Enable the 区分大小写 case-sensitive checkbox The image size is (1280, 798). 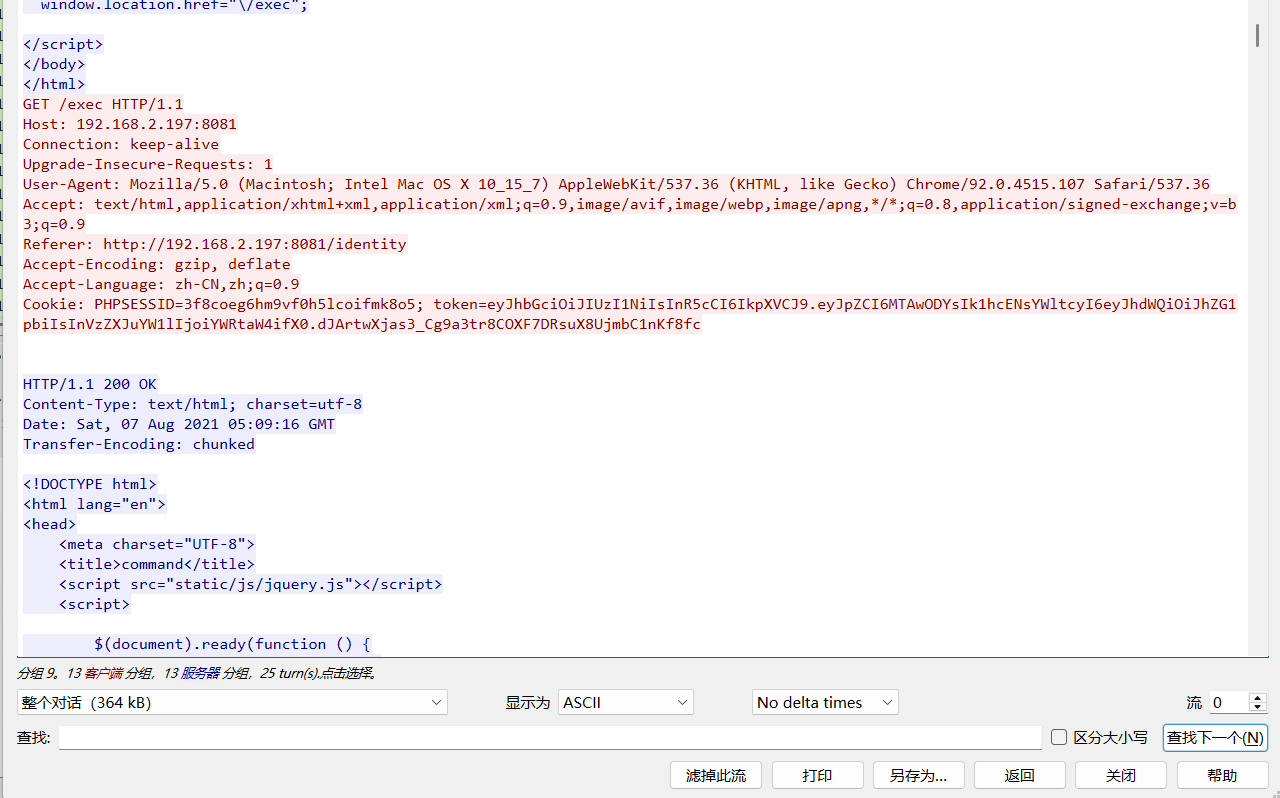[x=1060, y=738]
